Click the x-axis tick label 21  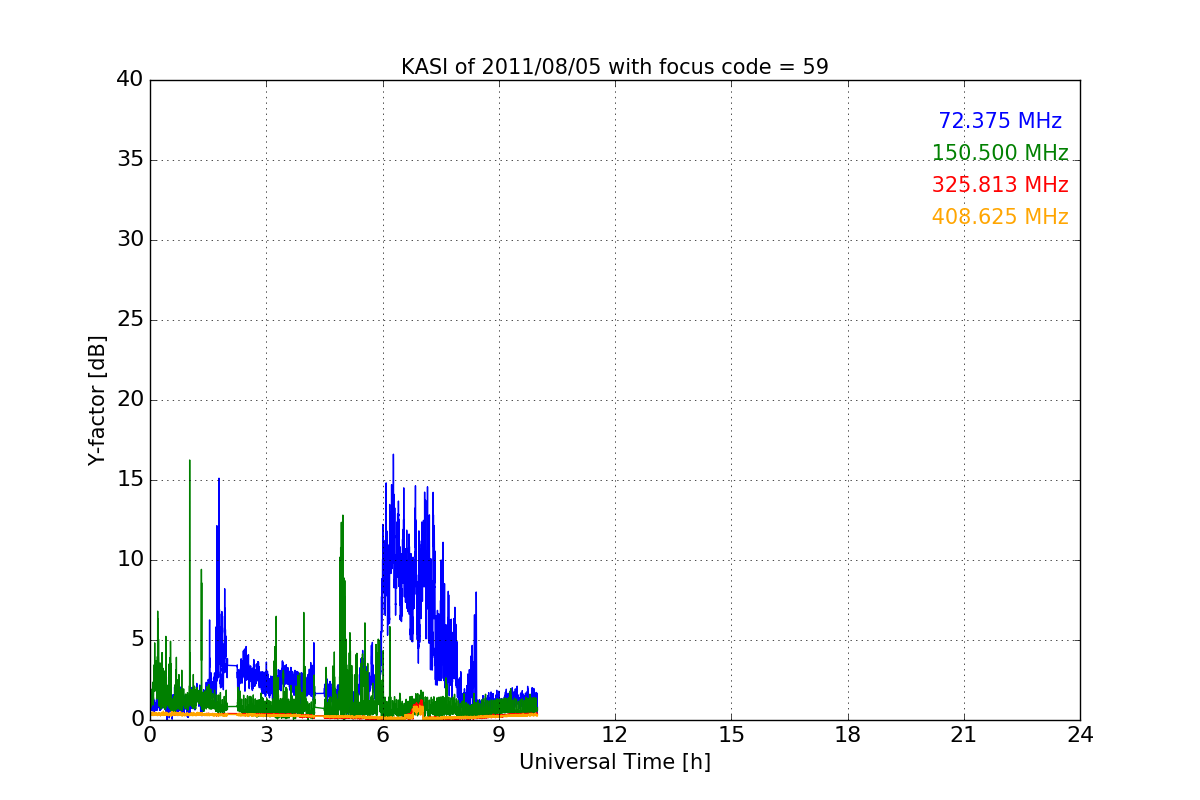(964, 735)
